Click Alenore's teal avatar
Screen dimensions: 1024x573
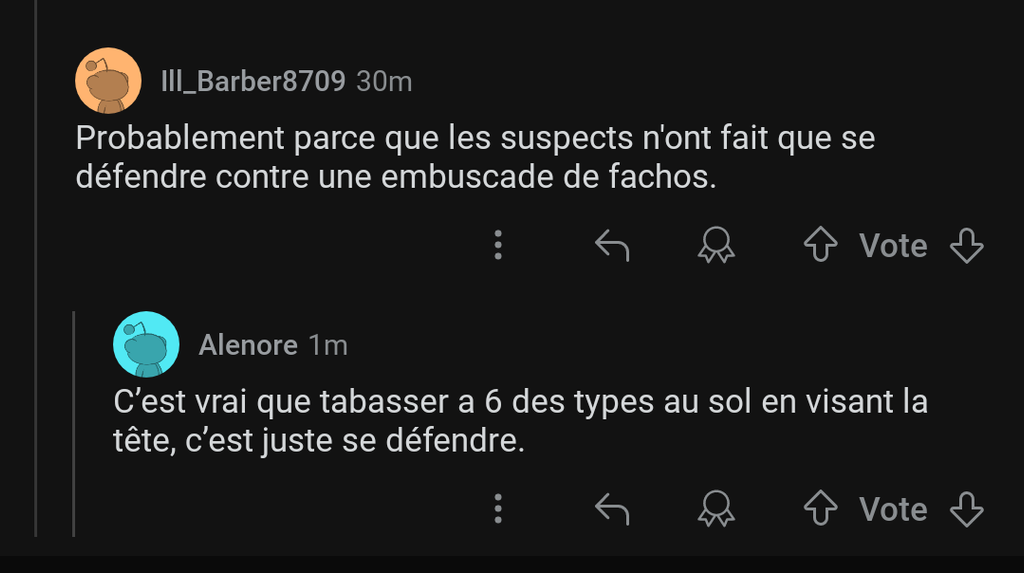(x=146, y=344)
